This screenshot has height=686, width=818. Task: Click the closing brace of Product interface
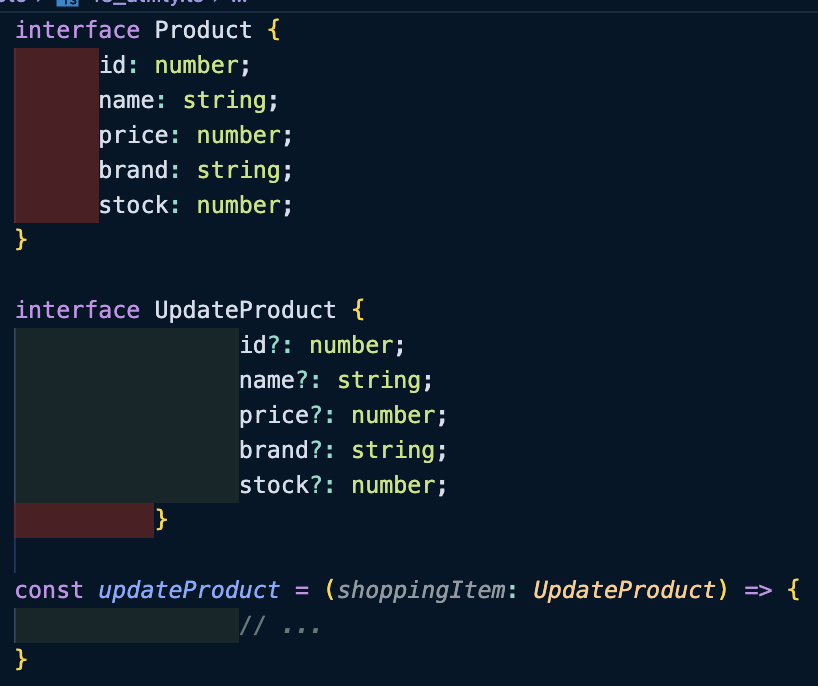pyautogui.click(x=21, y=240)
